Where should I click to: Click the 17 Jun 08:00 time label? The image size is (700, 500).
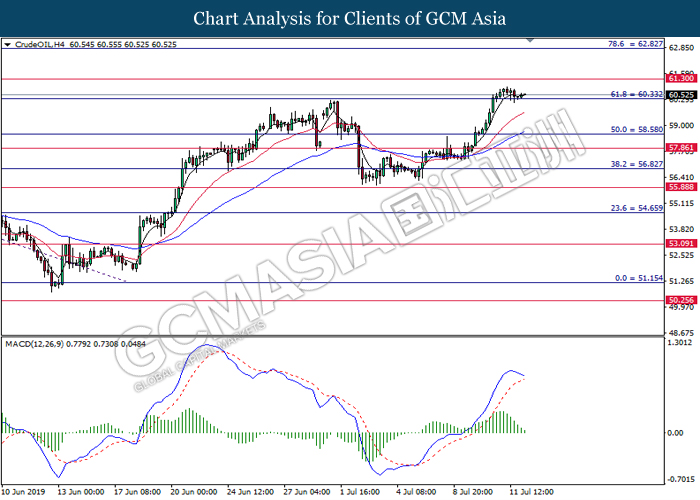(138, 492)
